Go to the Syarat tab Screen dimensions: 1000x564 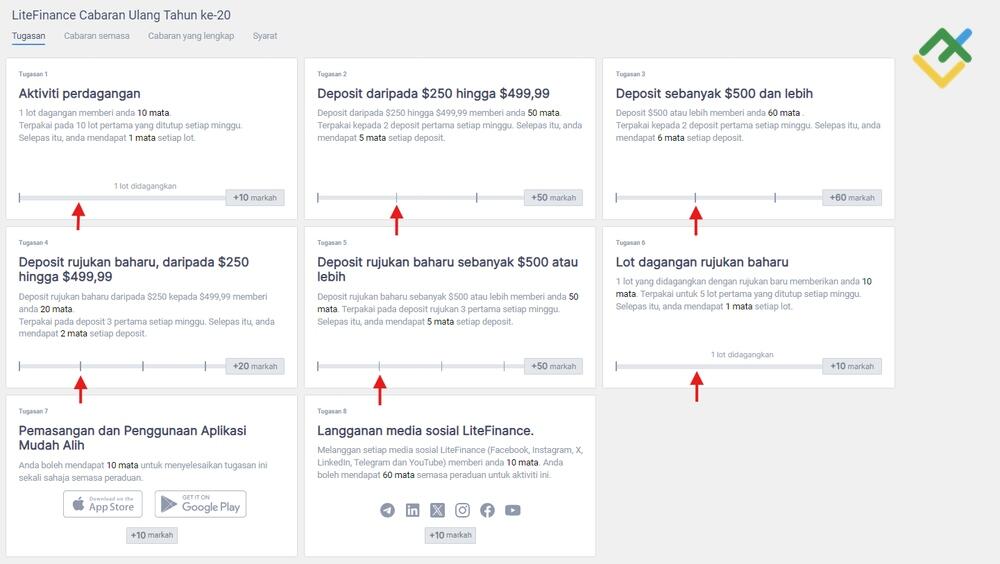point(265,36)
